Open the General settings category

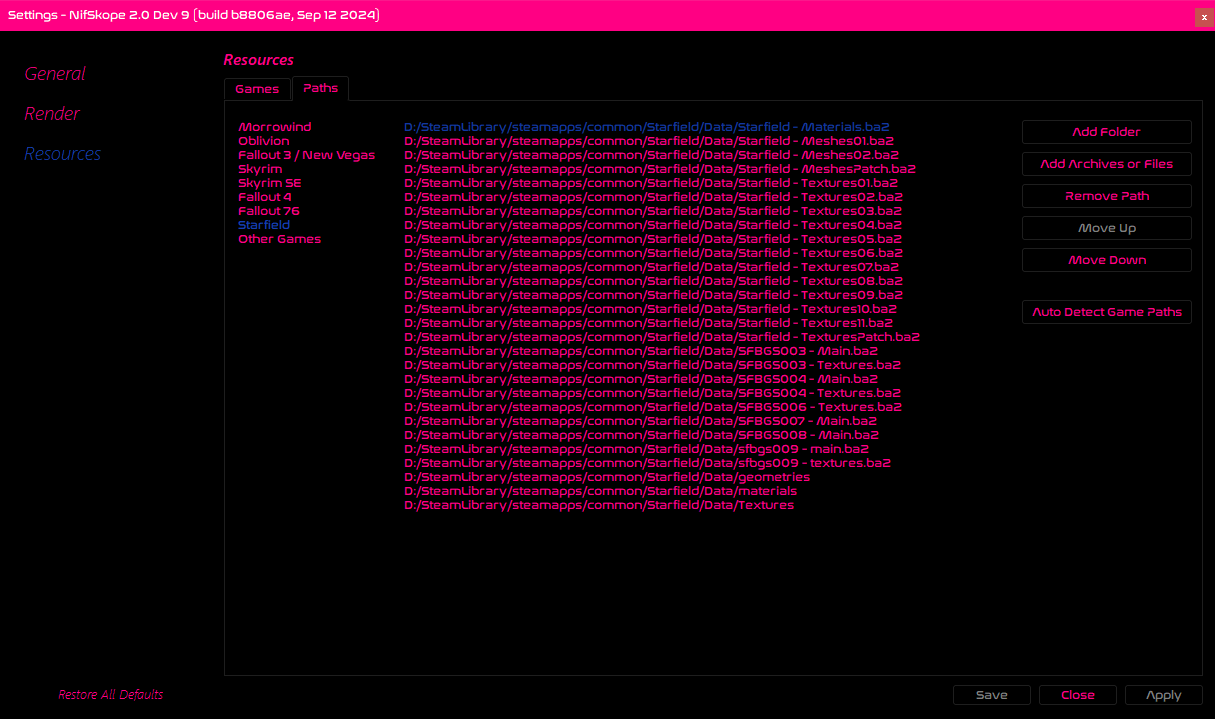[x=55, y=73]
